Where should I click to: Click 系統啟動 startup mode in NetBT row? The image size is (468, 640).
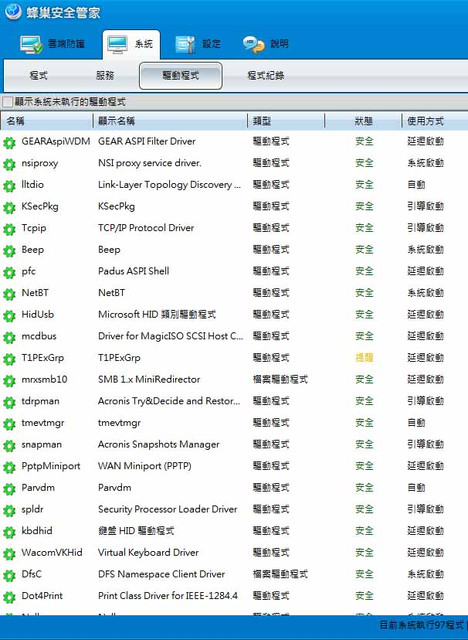point(425,293)
